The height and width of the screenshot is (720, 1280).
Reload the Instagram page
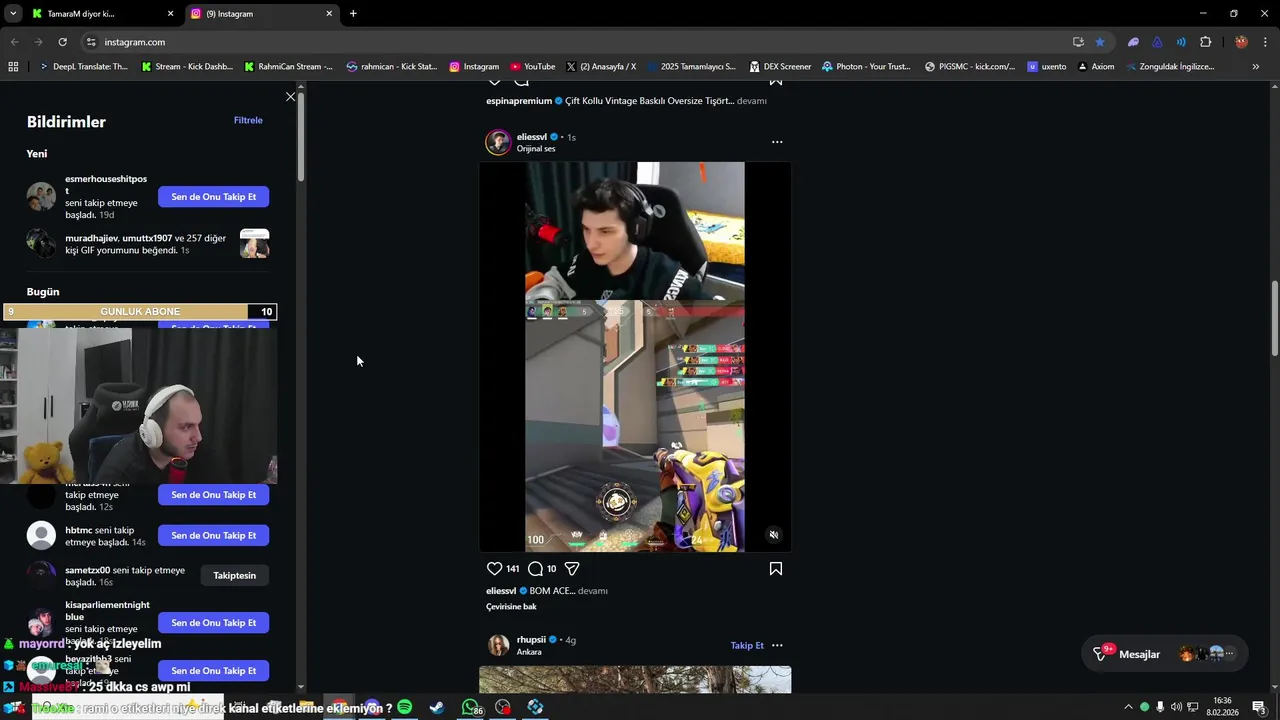pyautogui.click(x=62, y=42)
